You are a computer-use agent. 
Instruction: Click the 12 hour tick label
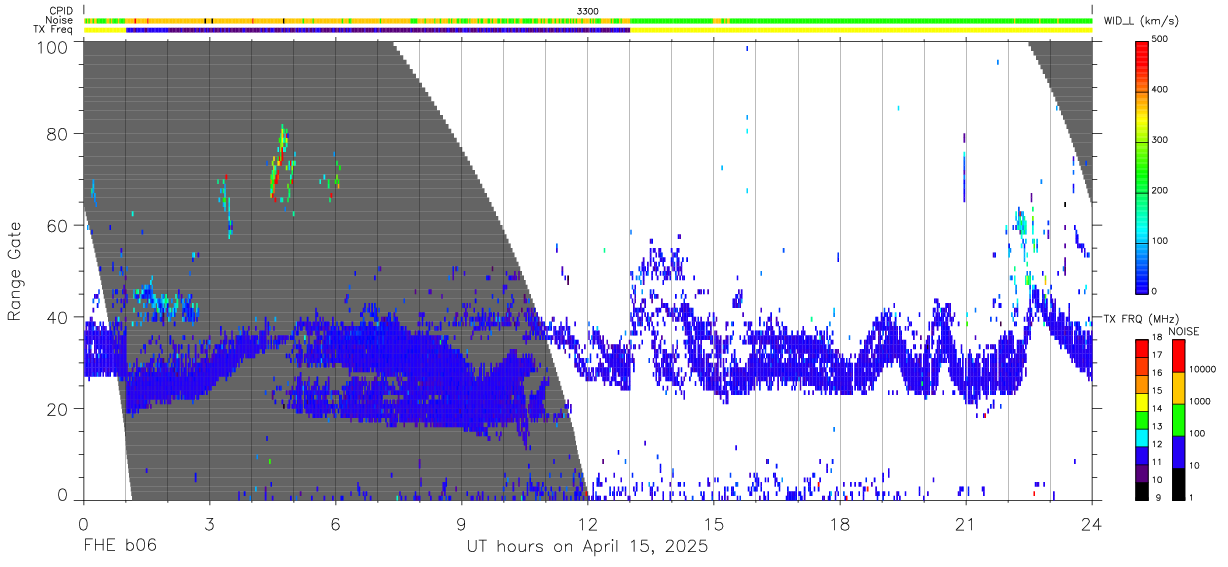tap(587, 522)
